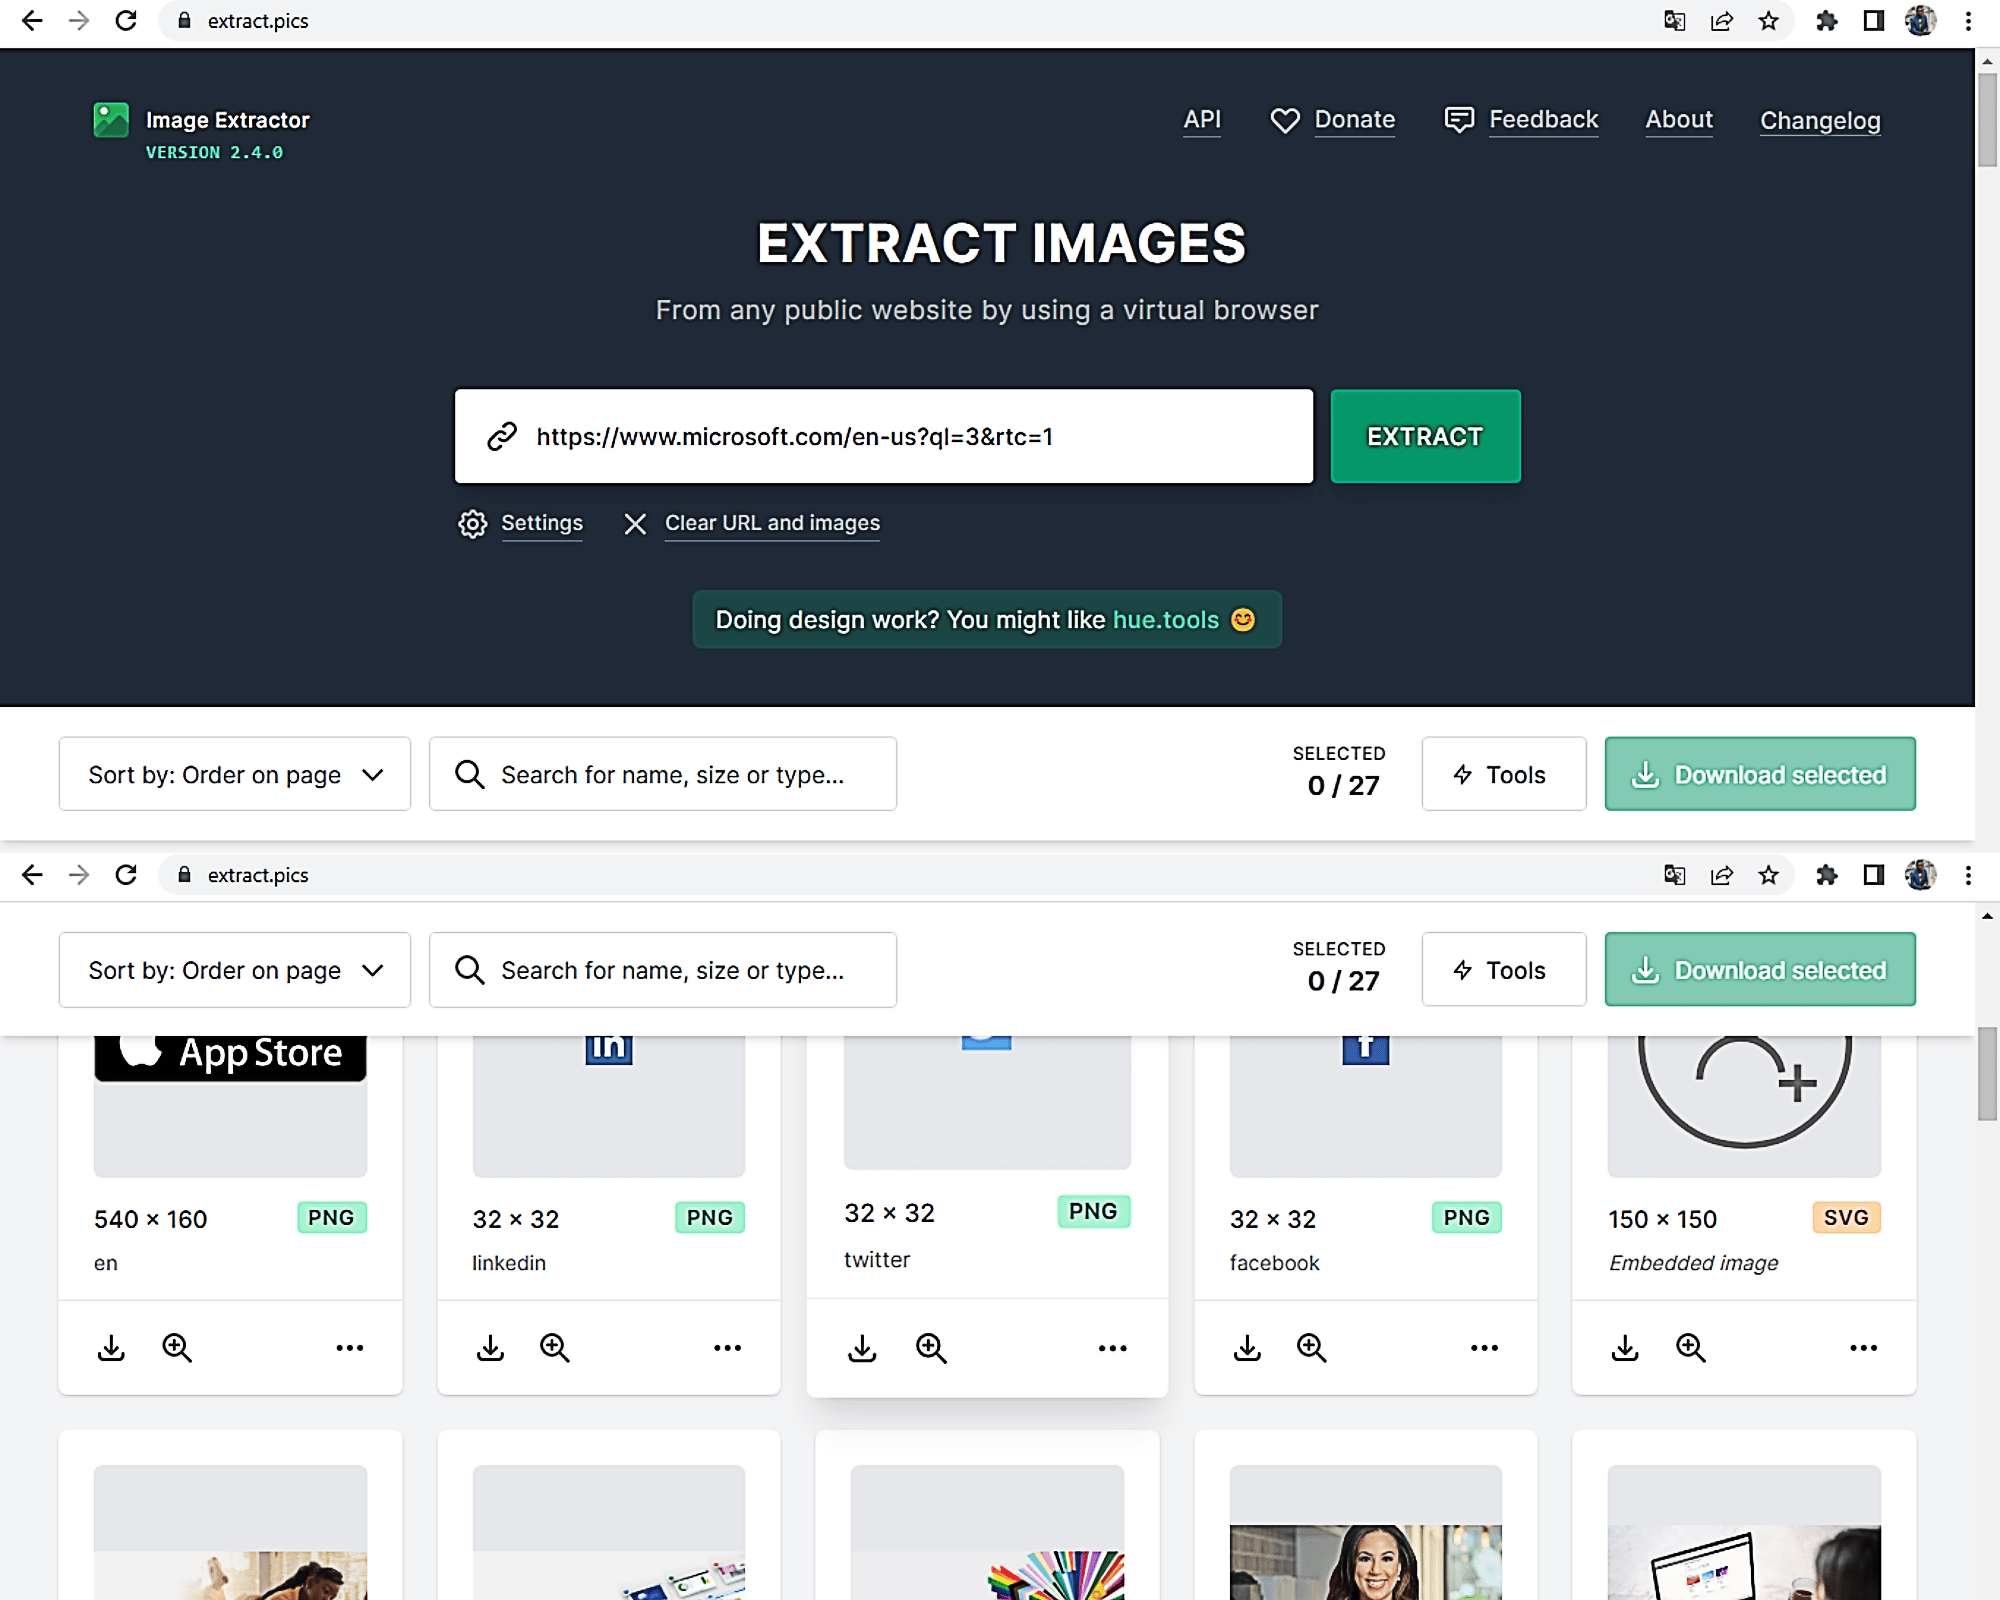
Task: Open the Changelog page
Action: 1820,121
